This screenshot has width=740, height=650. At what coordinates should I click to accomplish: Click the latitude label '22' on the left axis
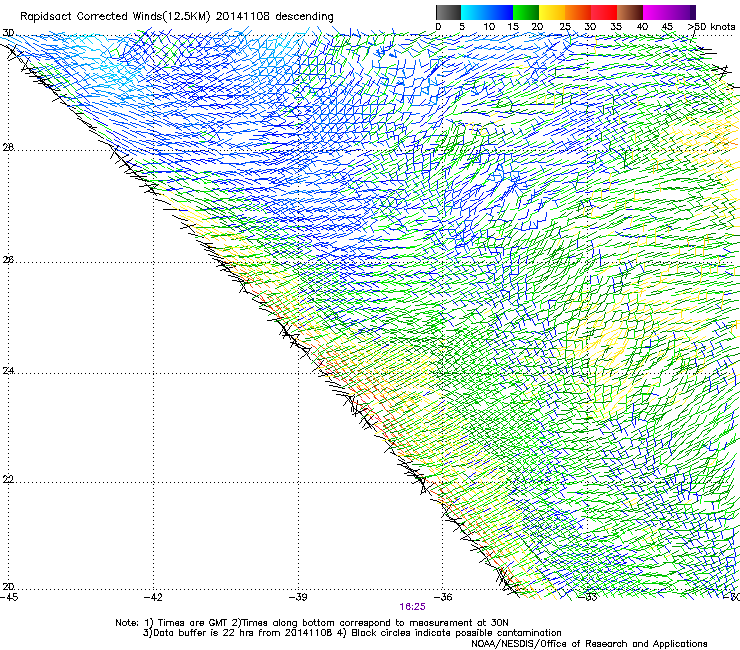(x=8, y=480)
